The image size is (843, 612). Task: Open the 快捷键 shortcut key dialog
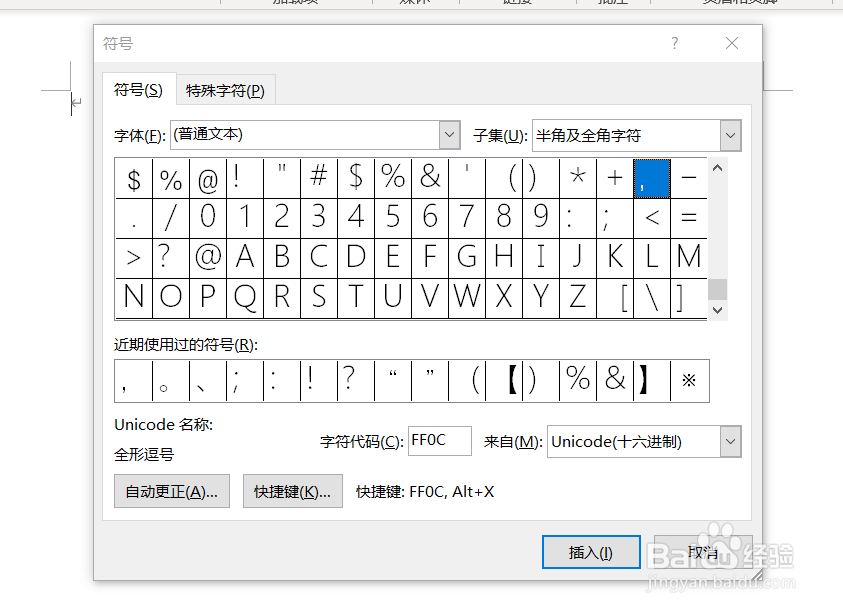point(292,491)
